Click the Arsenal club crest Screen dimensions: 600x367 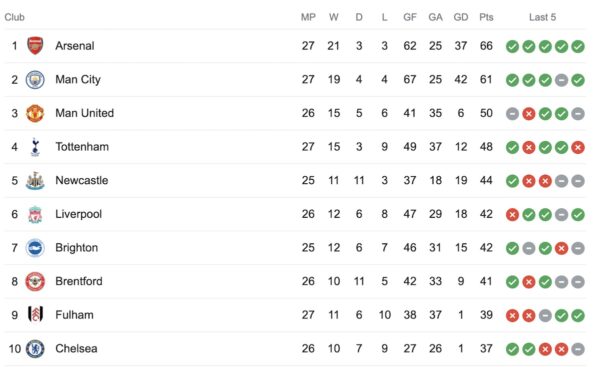(35, 46)
